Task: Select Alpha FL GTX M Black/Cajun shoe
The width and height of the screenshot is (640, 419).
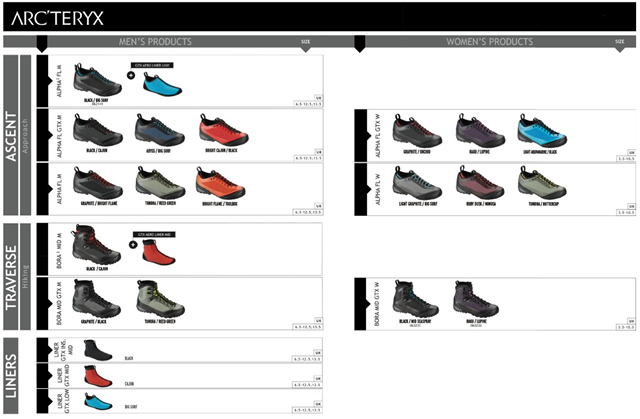Action: 98,130
